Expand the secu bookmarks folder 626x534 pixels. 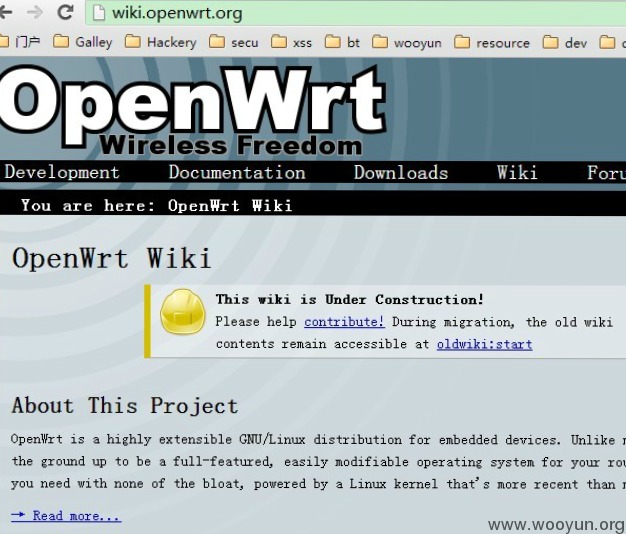tap(234, 42)
